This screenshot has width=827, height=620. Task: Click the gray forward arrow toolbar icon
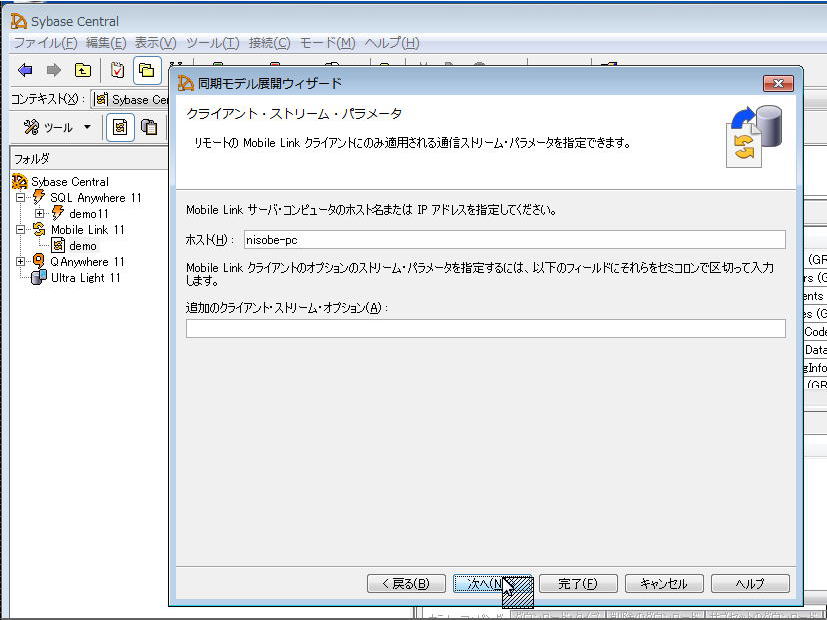54,70
